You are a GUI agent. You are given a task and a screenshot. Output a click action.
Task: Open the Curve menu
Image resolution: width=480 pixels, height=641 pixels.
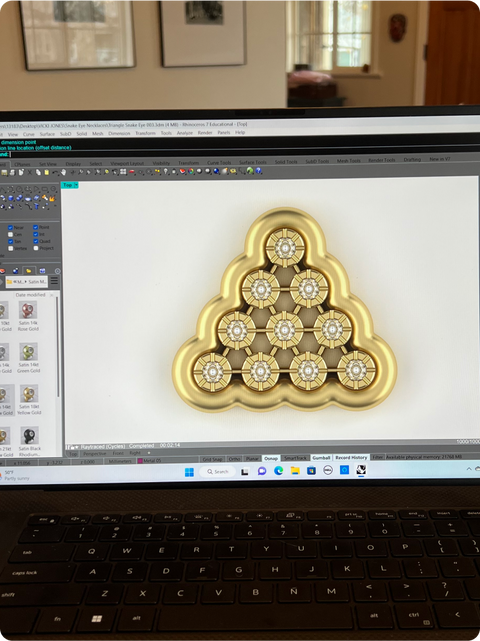(29, 134)
